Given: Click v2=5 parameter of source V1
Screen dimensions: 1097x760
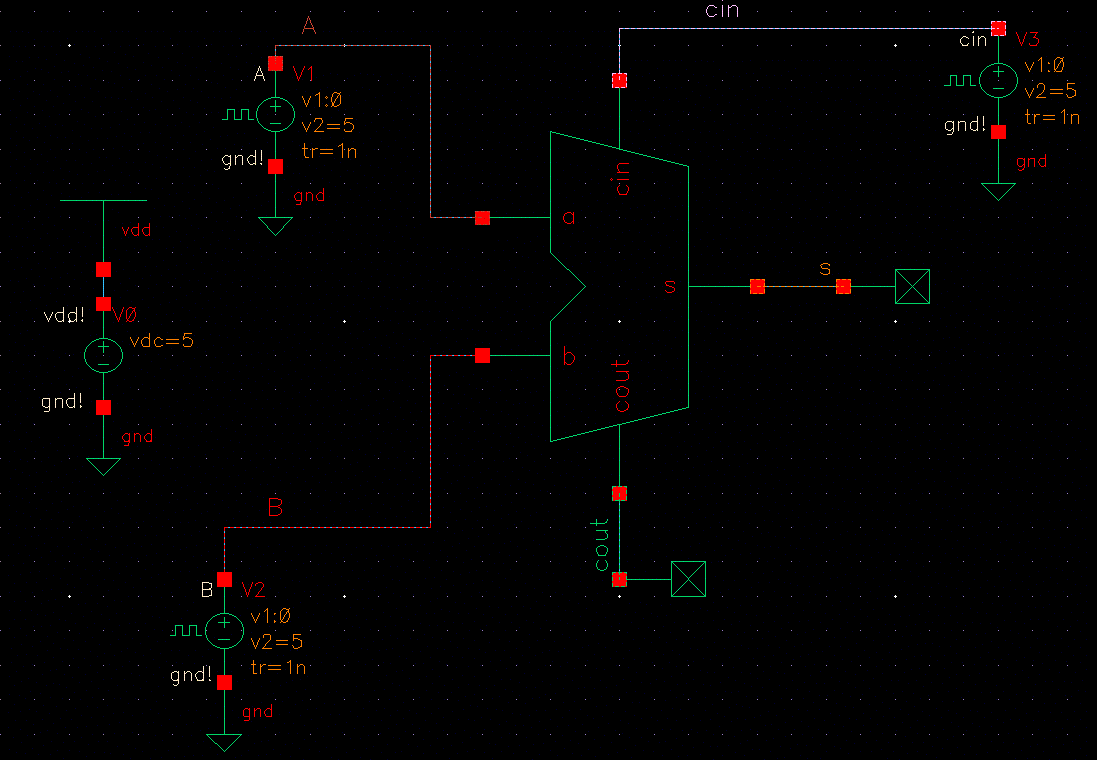Looking at the screenshot, I should (x=328, y=126).
